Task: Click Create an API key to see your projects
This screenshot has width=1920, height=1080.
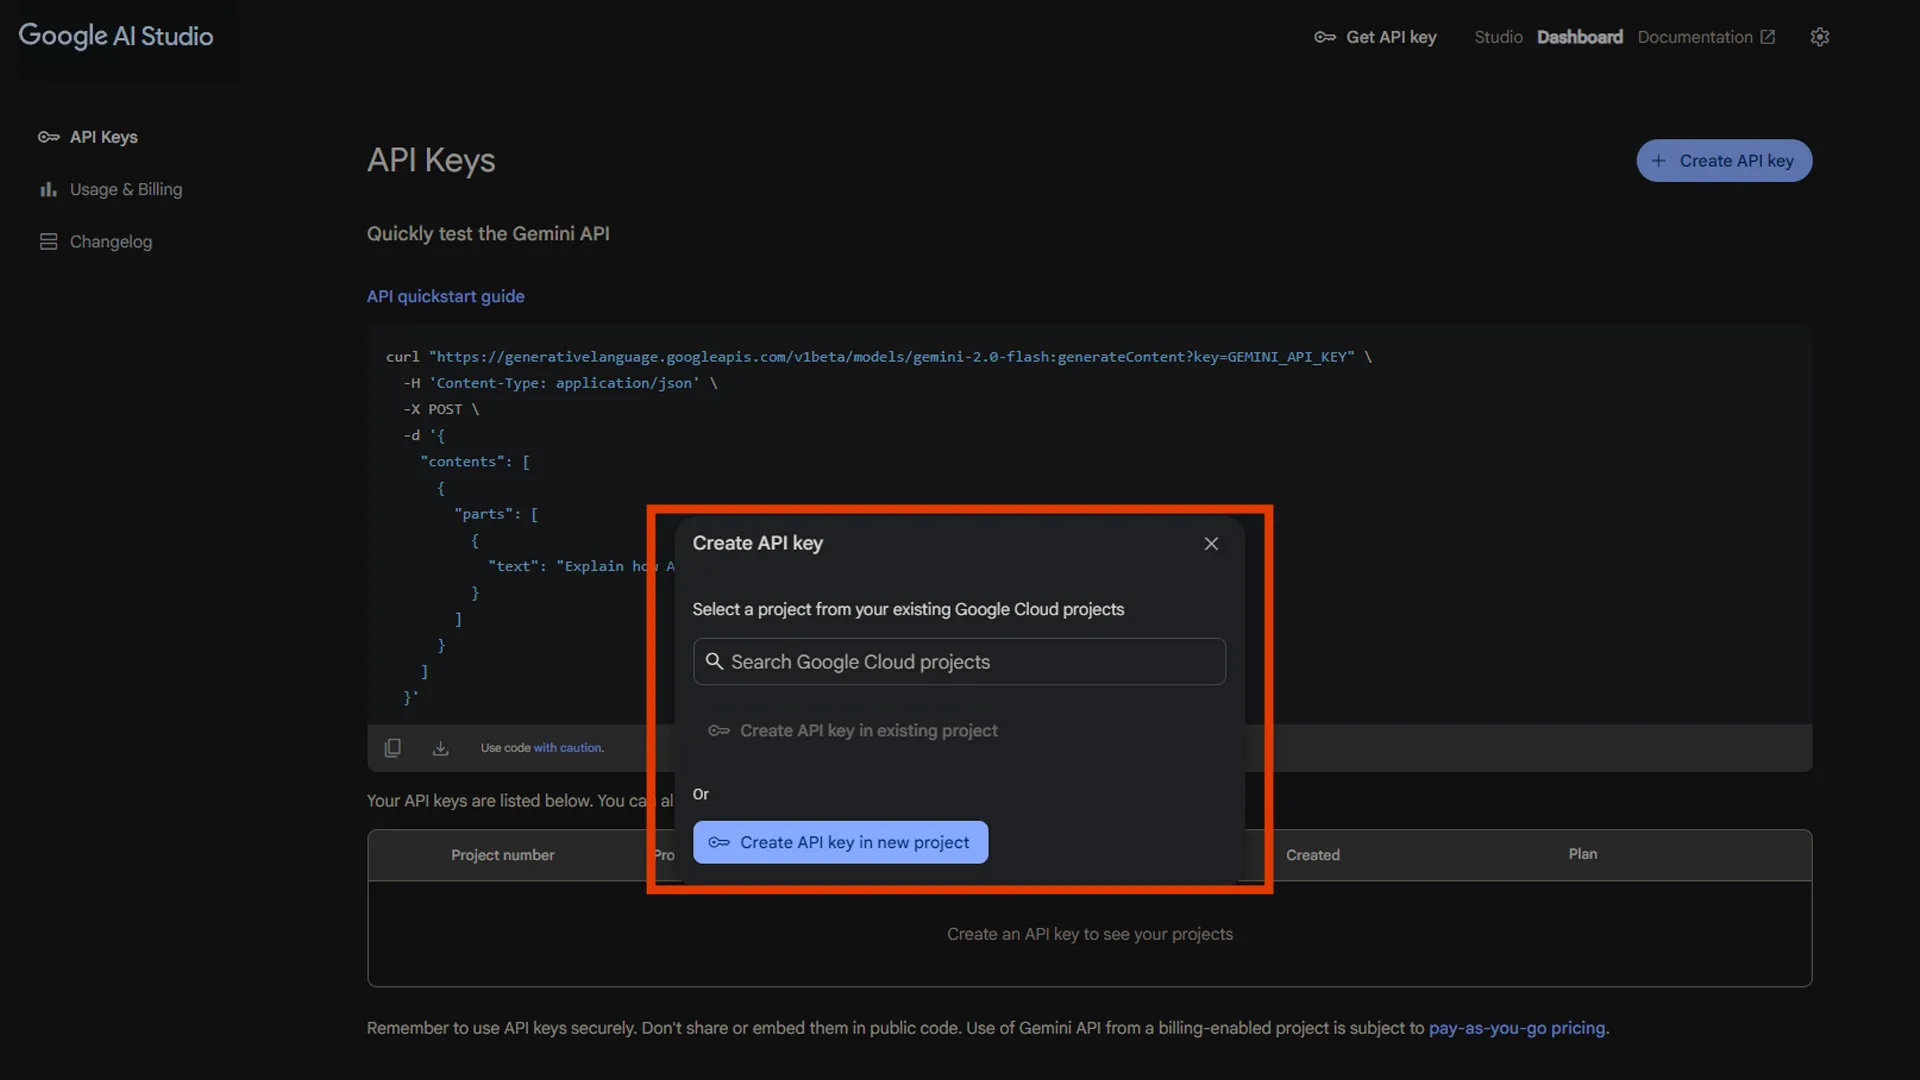Action: [x=1090, y=934]
